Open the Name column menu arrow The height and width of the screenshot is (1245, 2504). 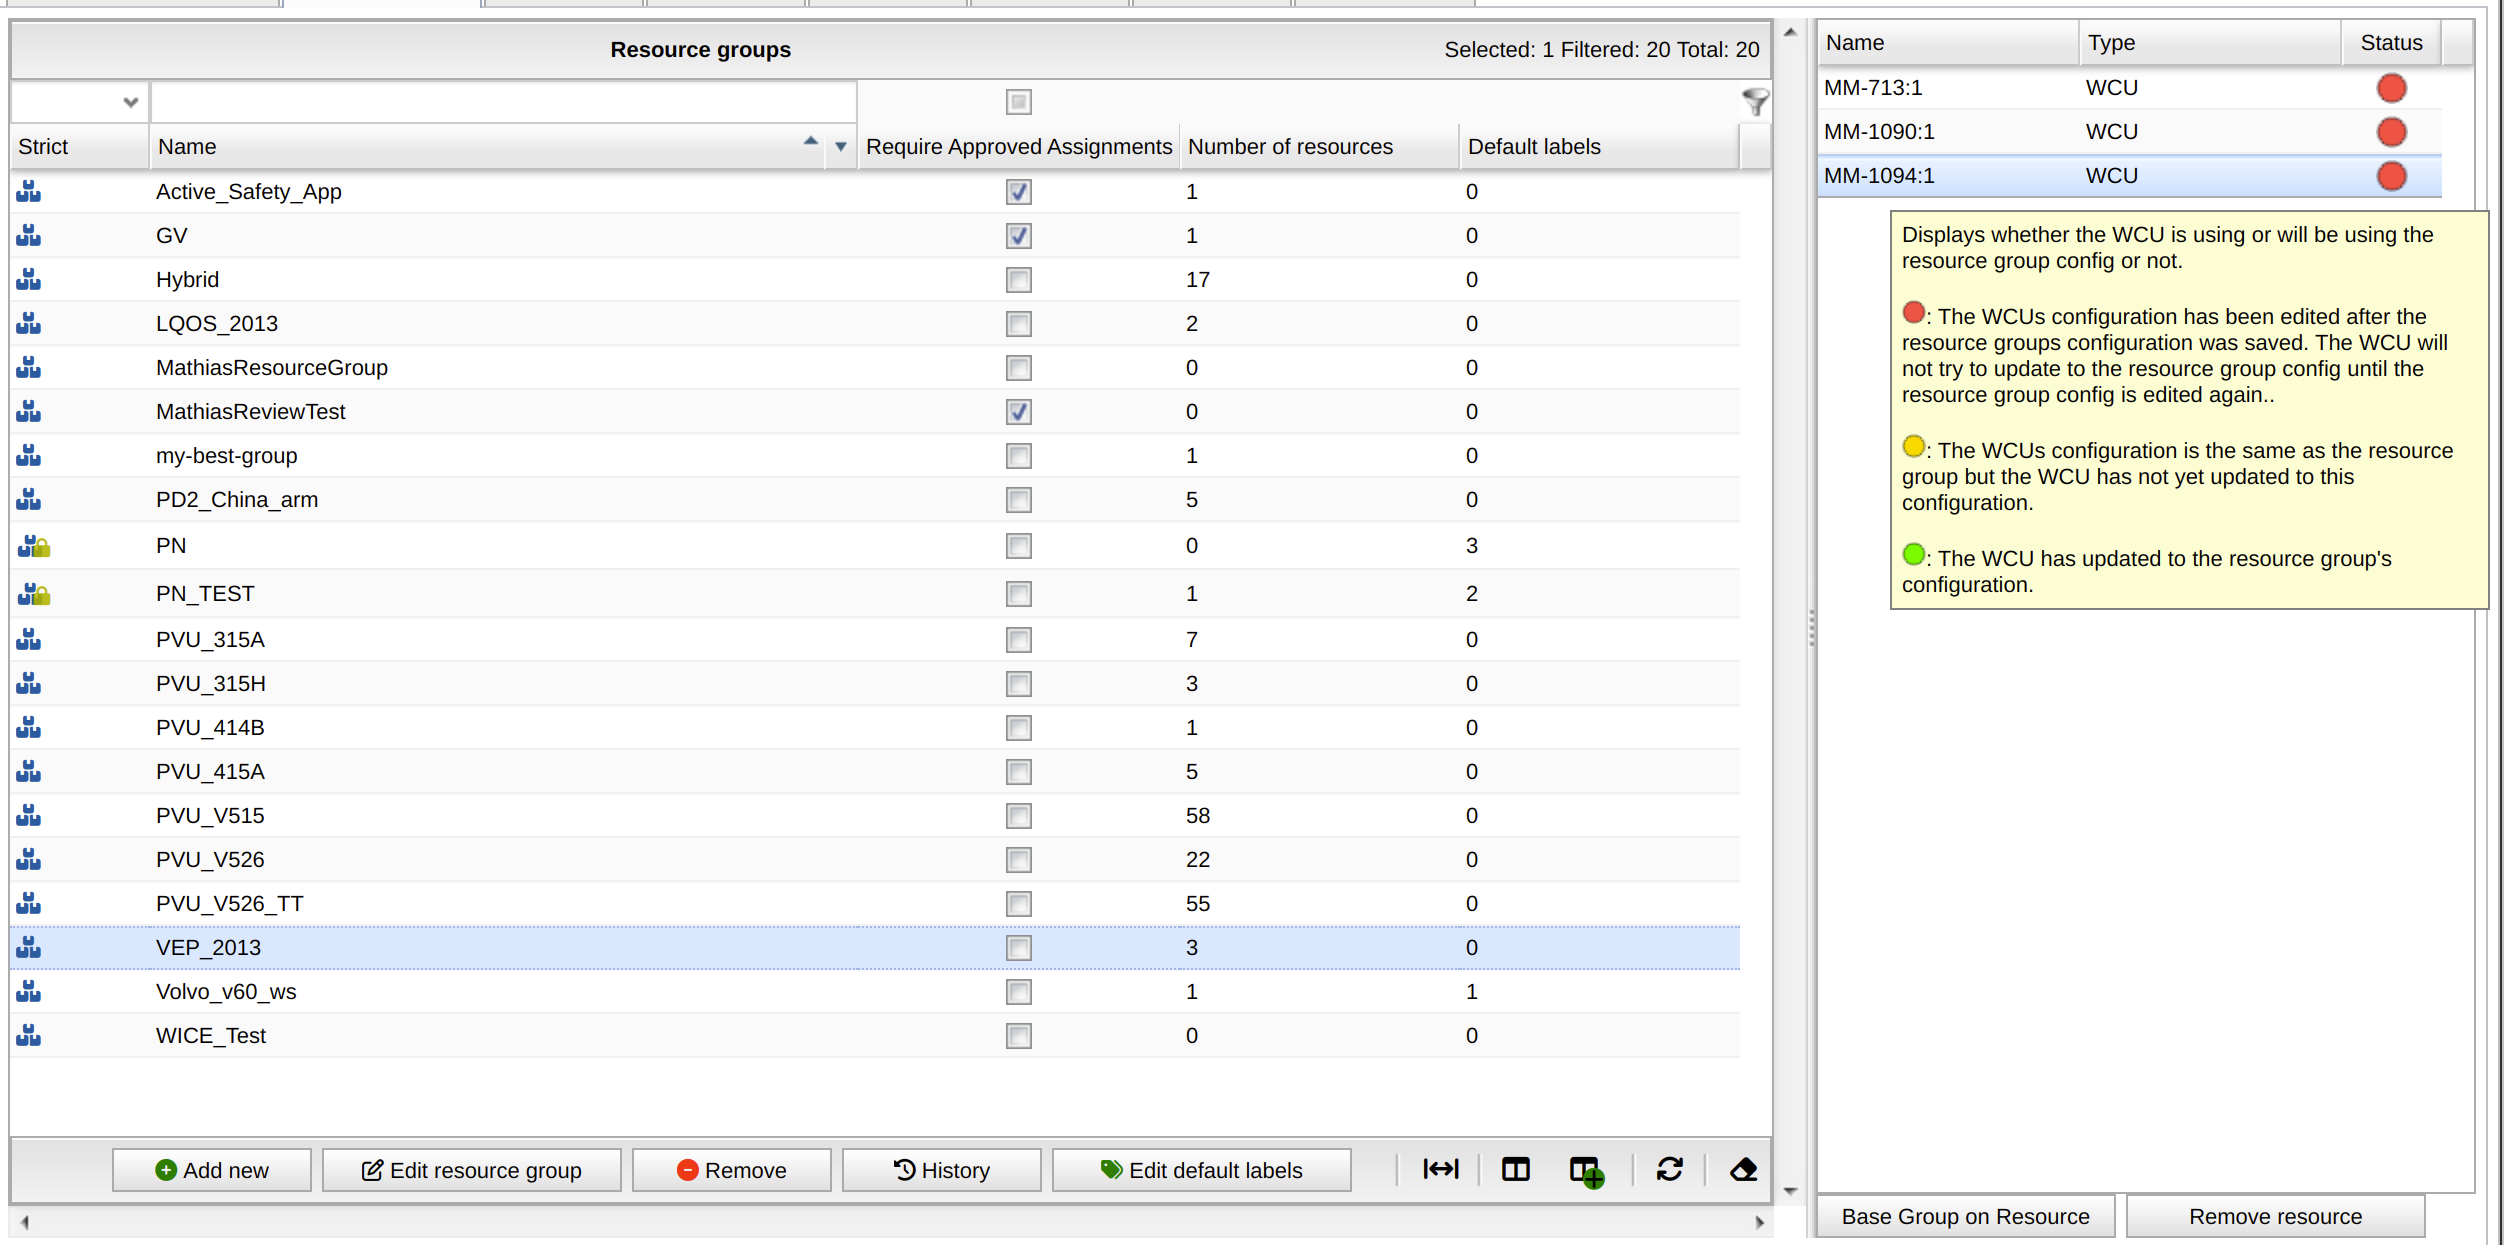pyautogui.click(x=841, y=147)
